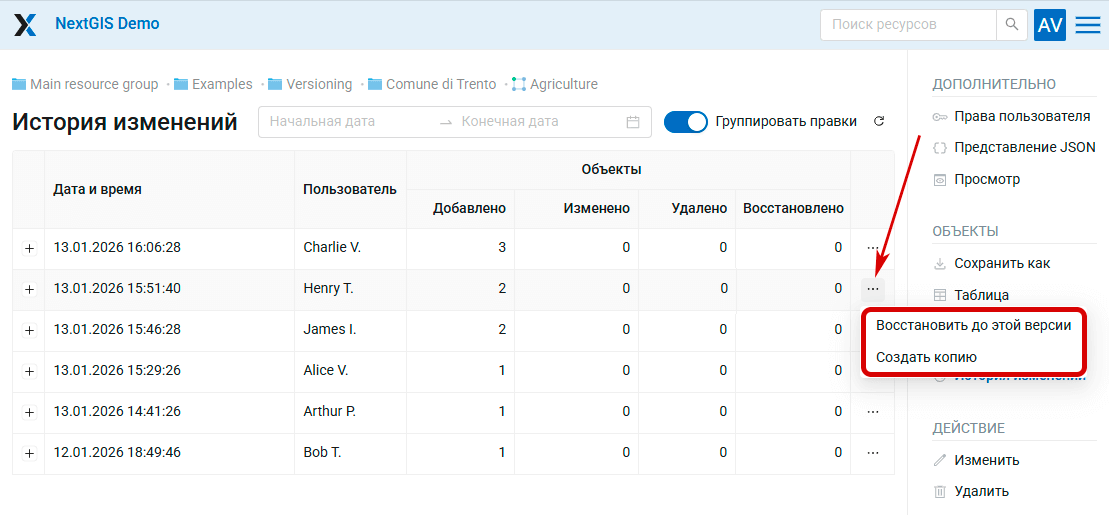
Task: Click the refresh history icon
Action: point(879,122)
